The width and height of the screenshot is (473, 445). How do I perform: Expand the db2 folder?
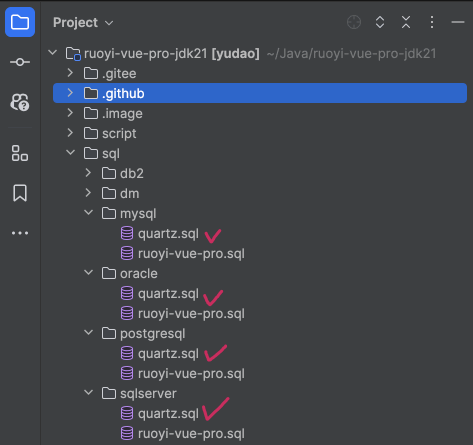88,173
